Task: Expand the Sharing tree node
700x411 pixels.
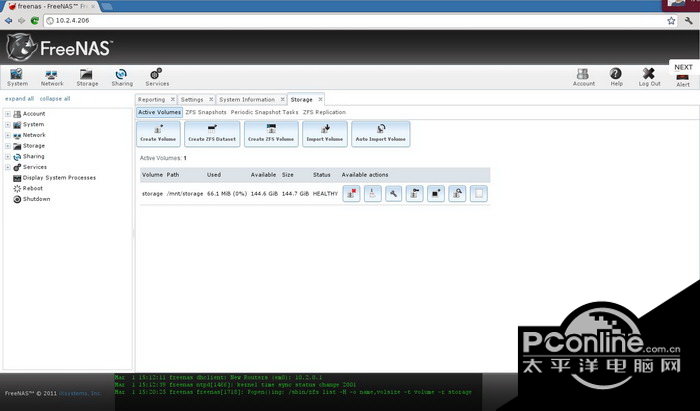Action: (x=8, y=157)
